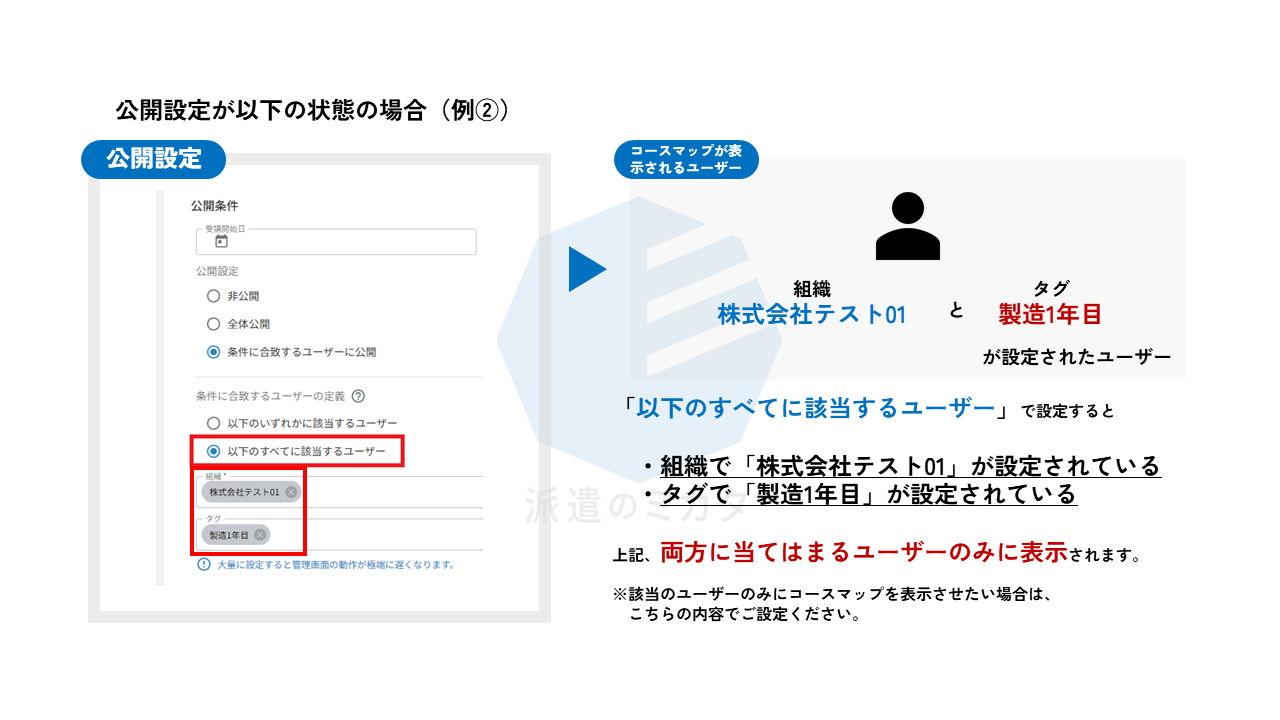
Task: Click the blue 株式会社テスト01 organization text
Action: (812, 314)
